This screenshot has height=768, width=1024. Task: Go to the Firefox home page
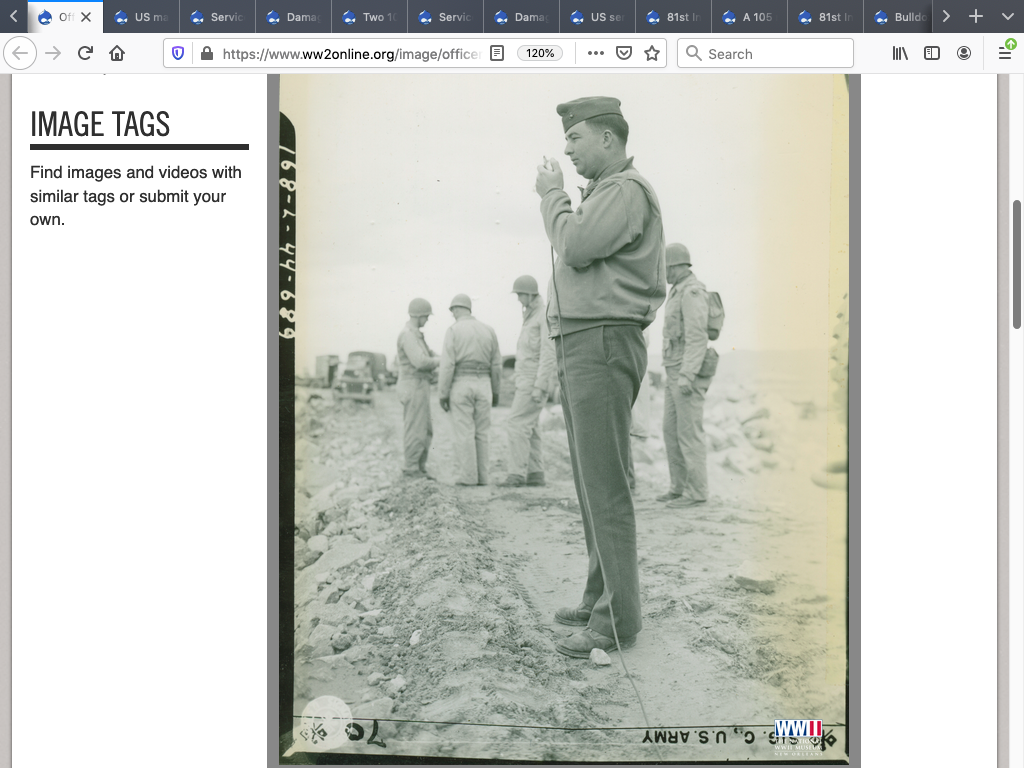117,54
